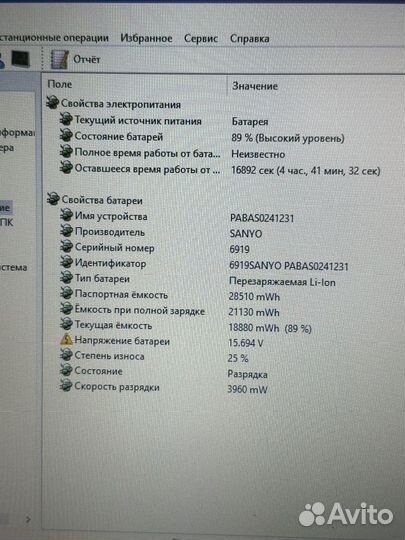The image size is (405, 540).
Task: Click icon next to Скорость разрядки
Action: click(66, 386)
